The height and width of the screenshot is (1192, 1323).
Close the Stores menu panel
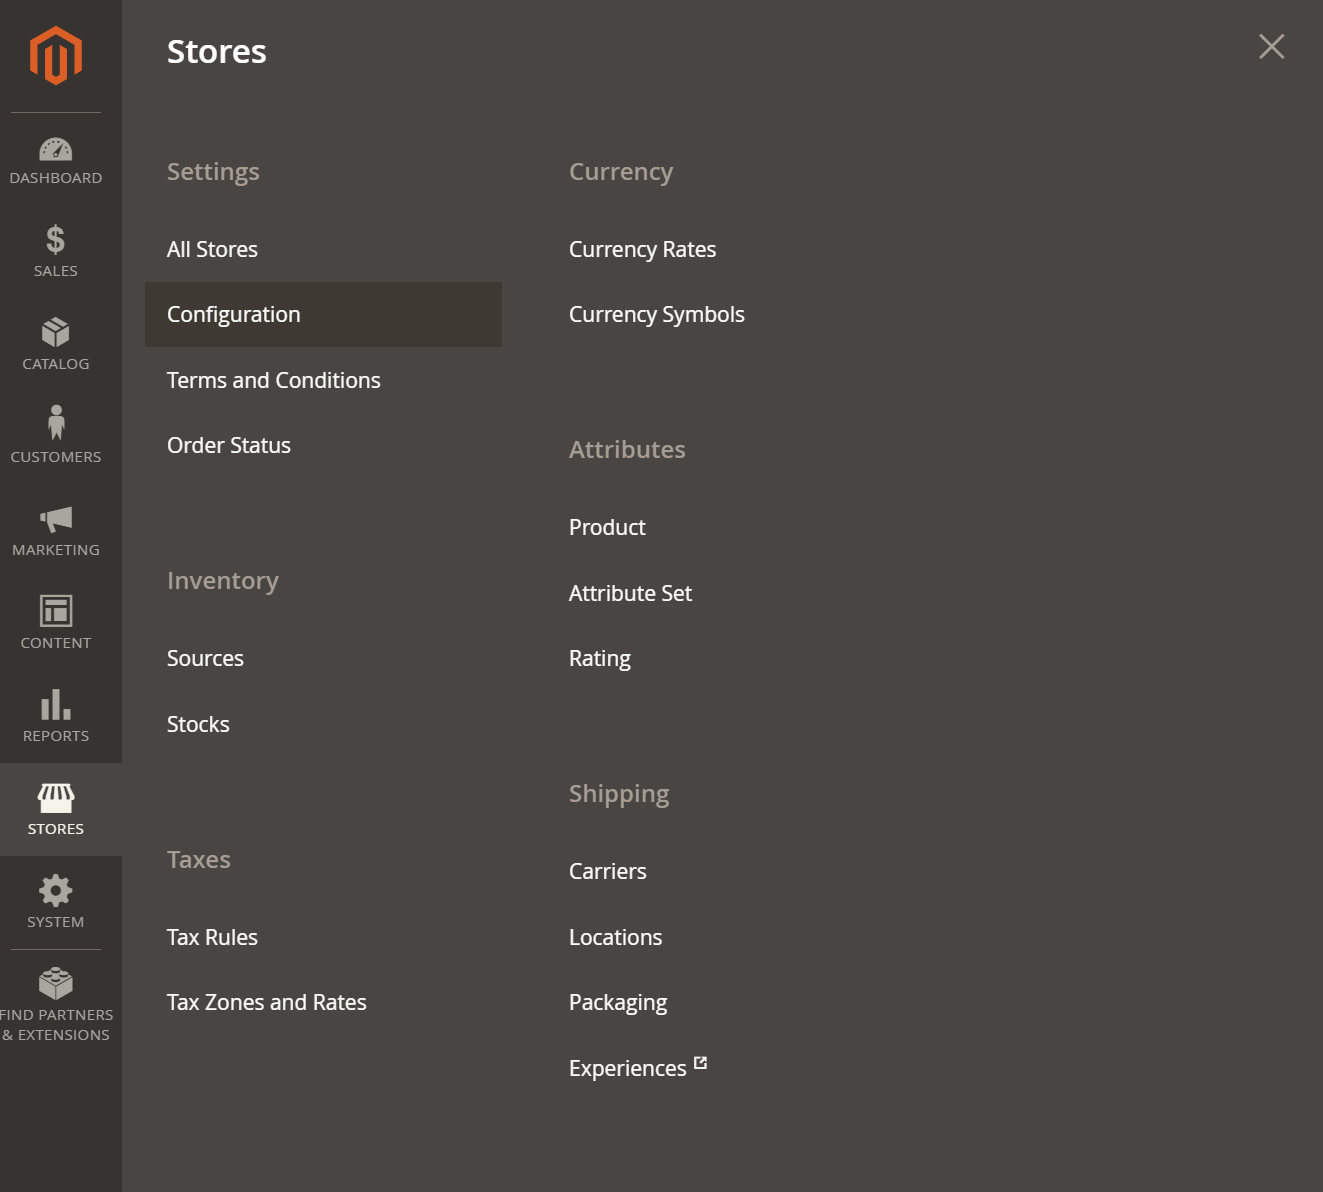pyautogui.click(x=1272, y=46)
